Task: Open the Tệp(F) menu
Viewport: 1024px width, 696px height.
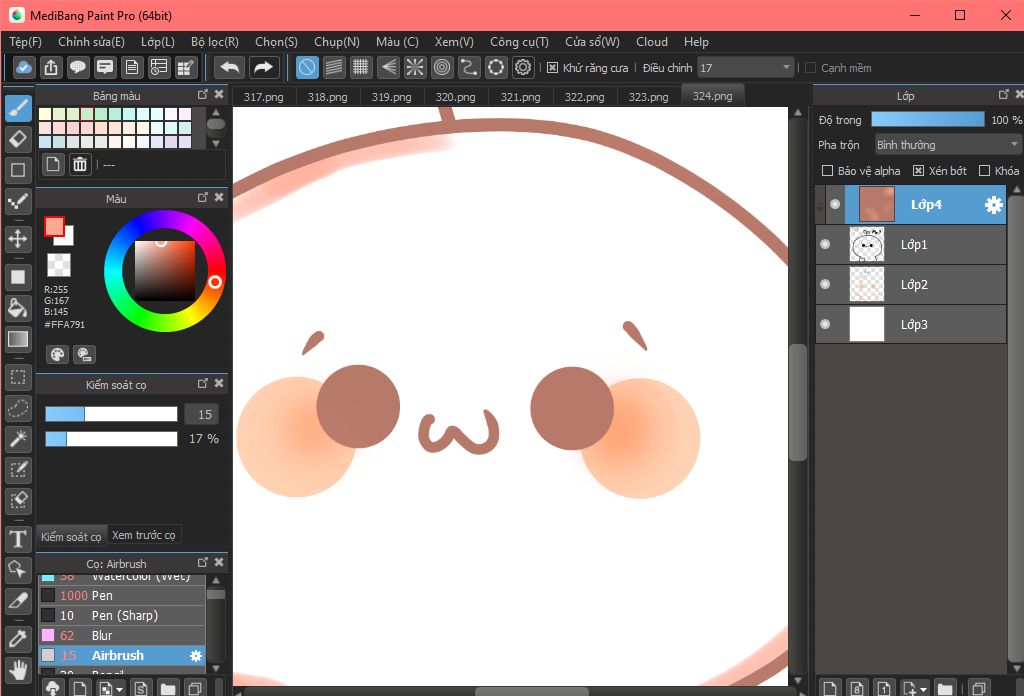Action: coord(25,42)
